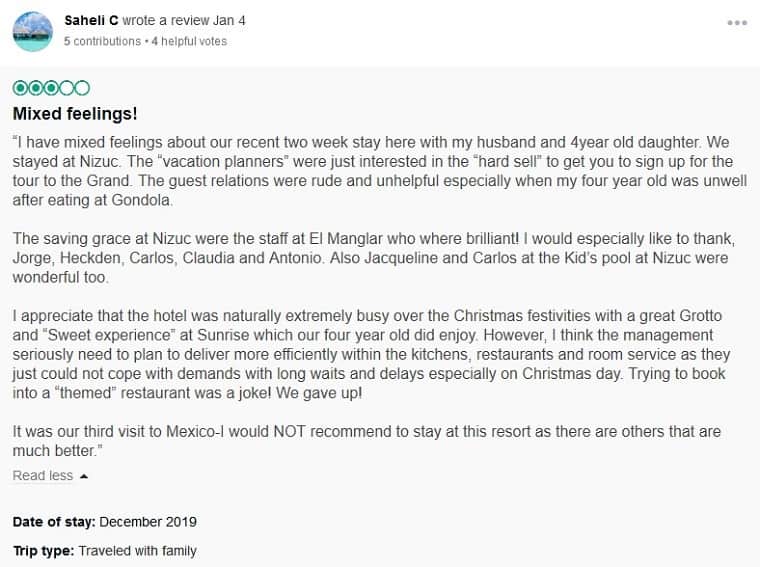Viewport: 760px width, 567px height.
Task: Open the "Mixed feelings!" review title
Action: (x=75, y=113)
